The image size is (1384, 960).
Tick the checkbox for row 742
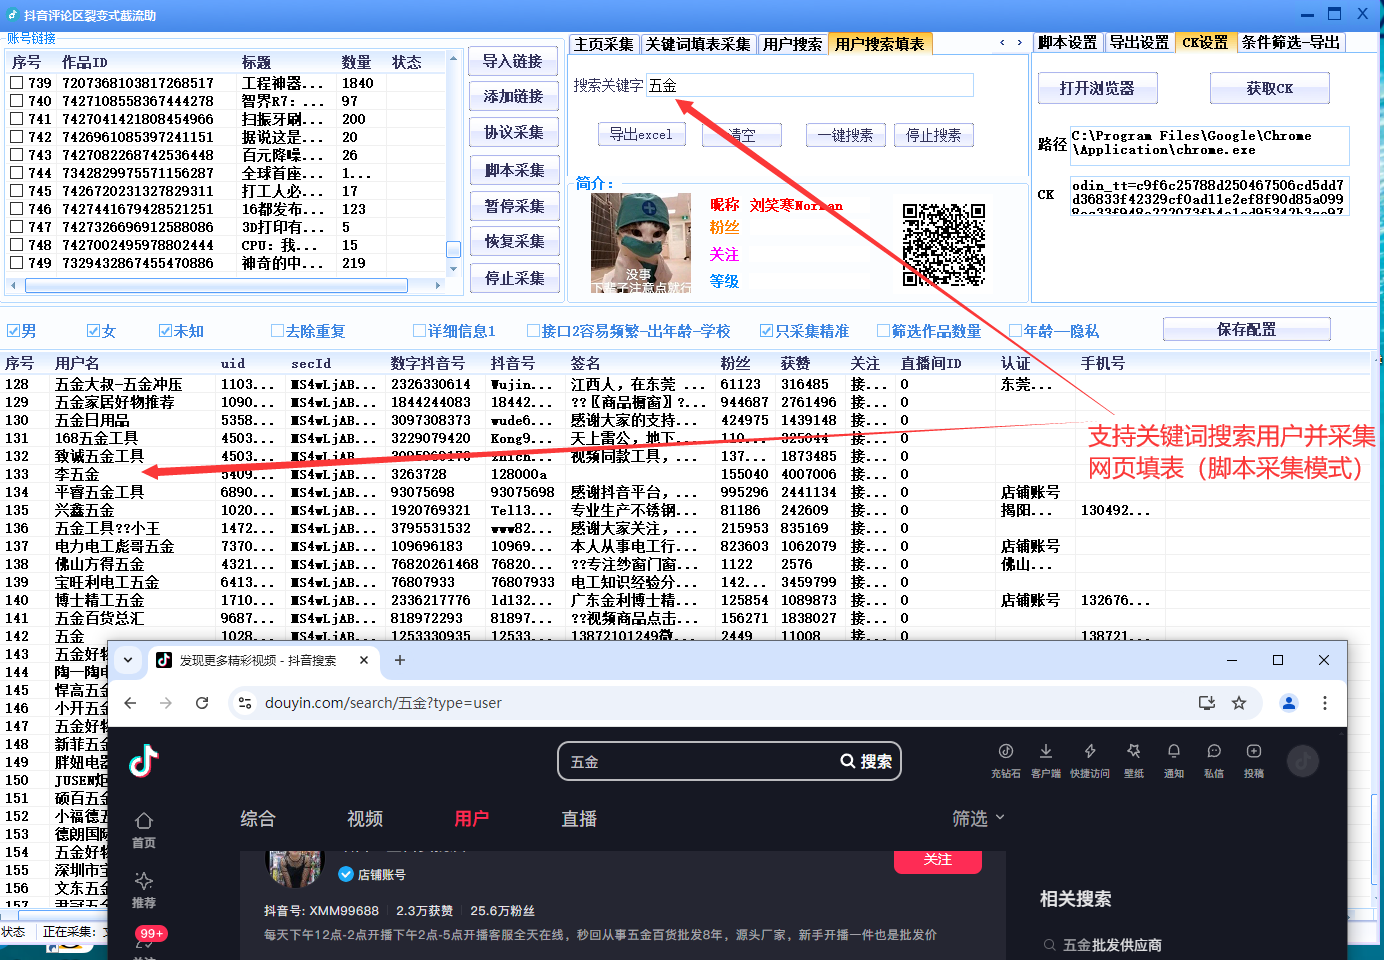(x=17, y=137)
